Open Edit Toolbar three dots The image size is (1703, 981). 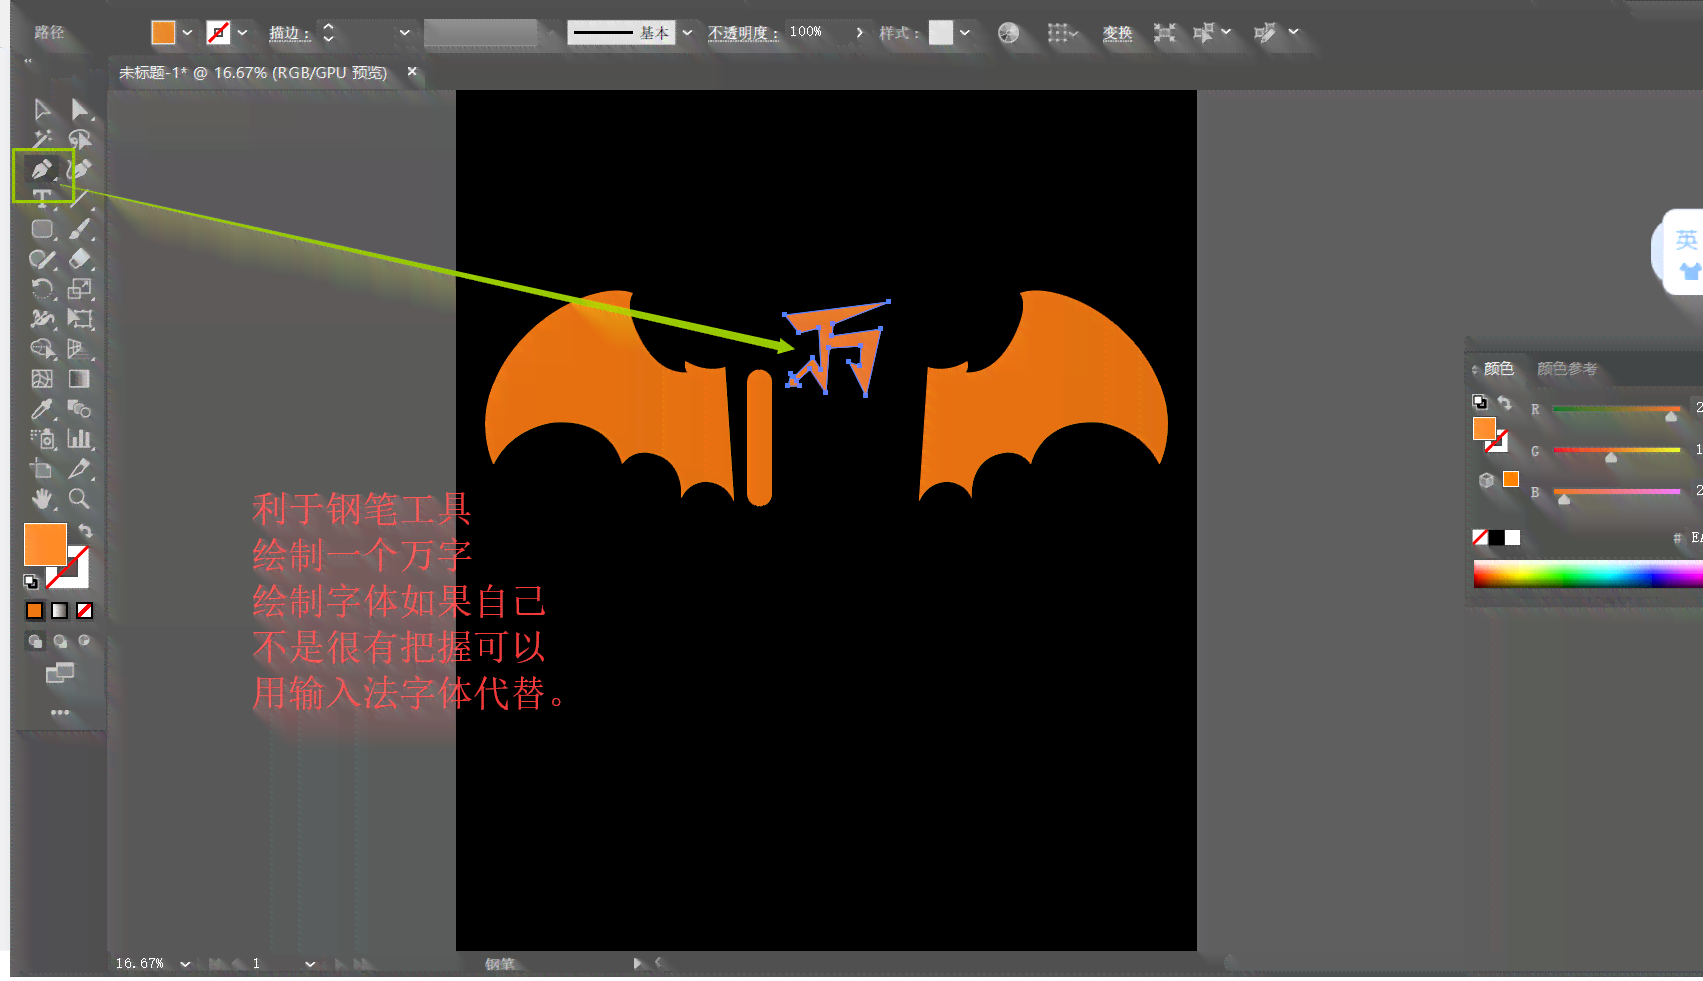coord(60,712)
